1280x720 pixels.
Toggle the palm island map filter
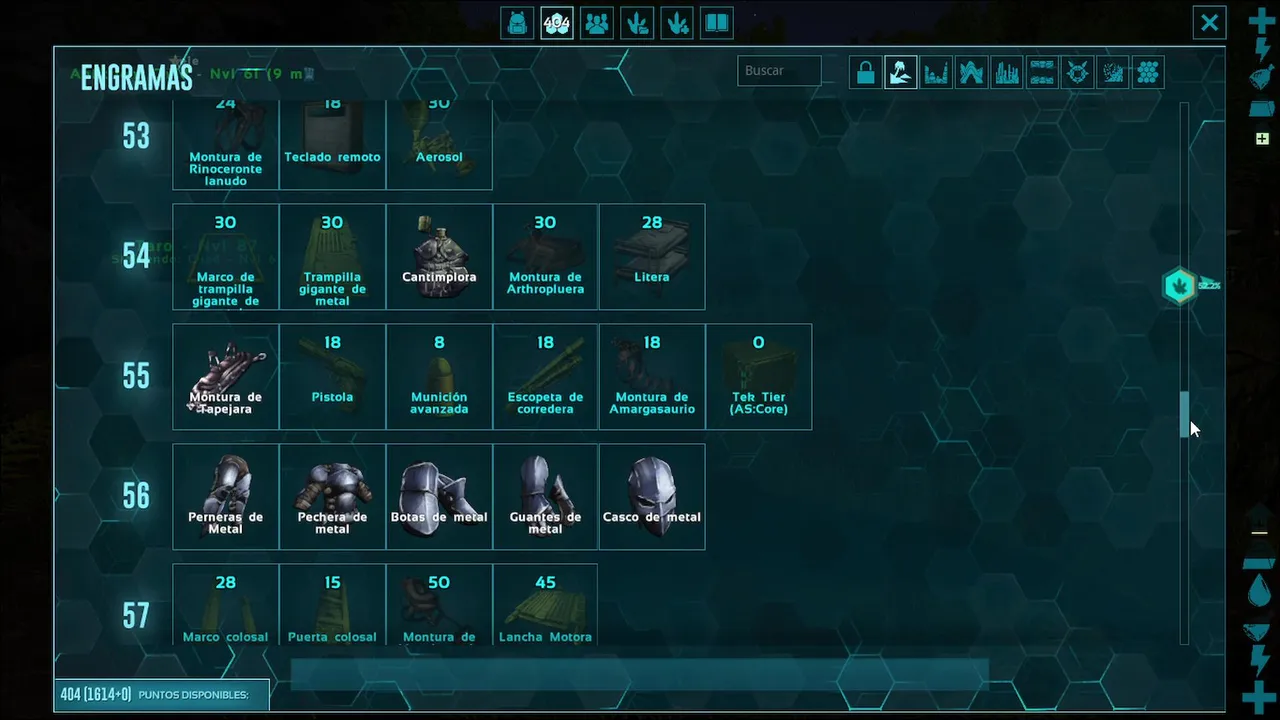(901, 72)
